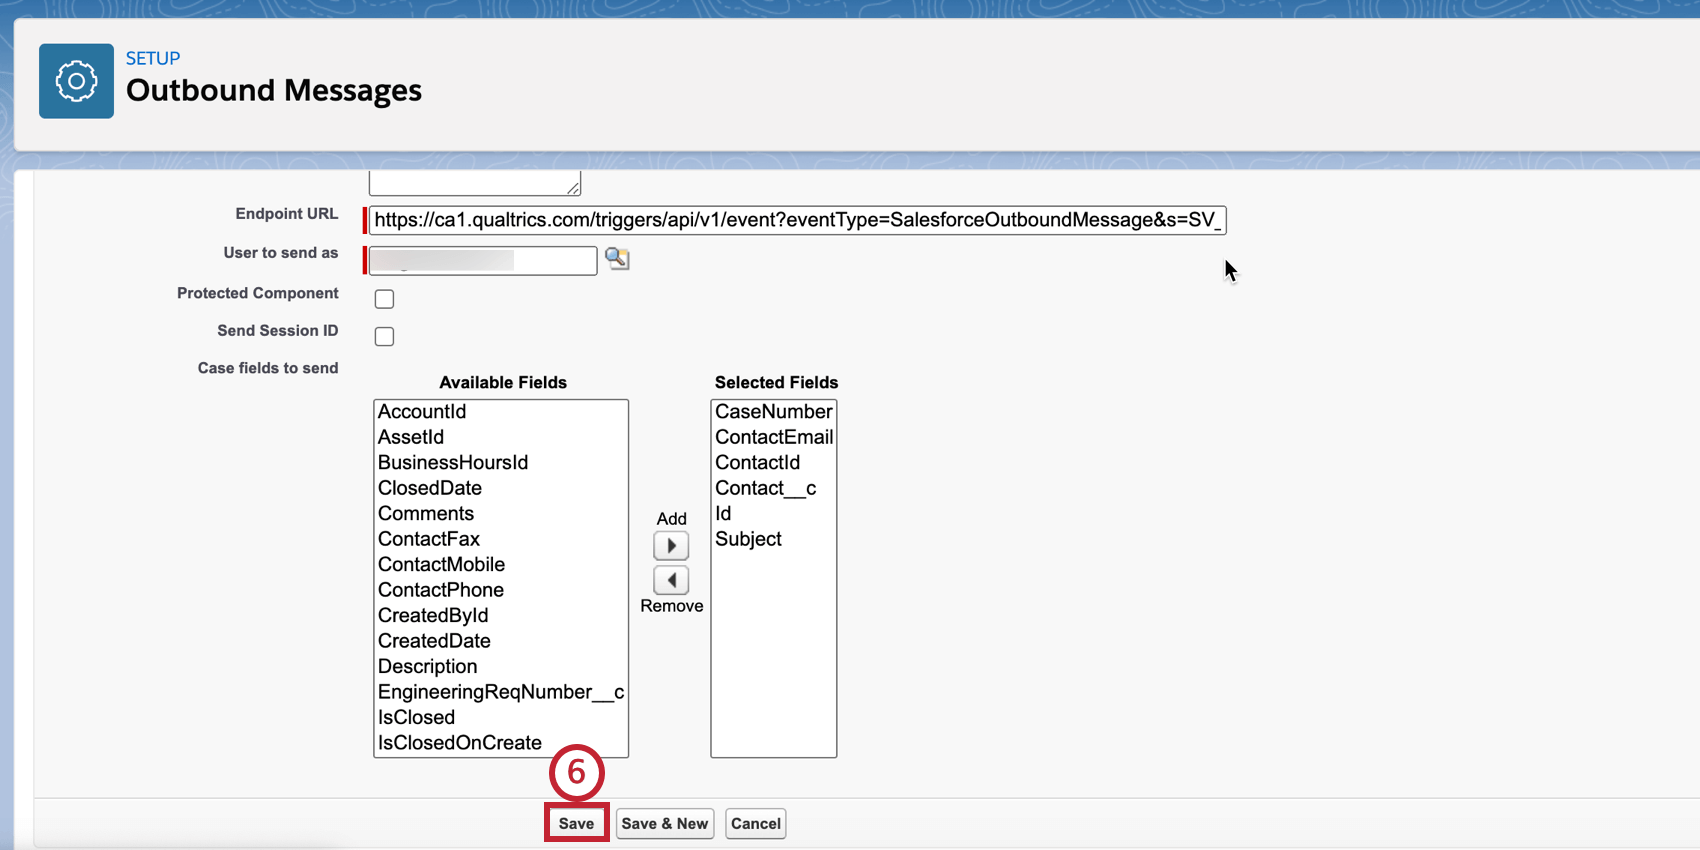Select Comments in Available Fields
Viewport: 1700px width, 850px height.
(x=501, y=514)
